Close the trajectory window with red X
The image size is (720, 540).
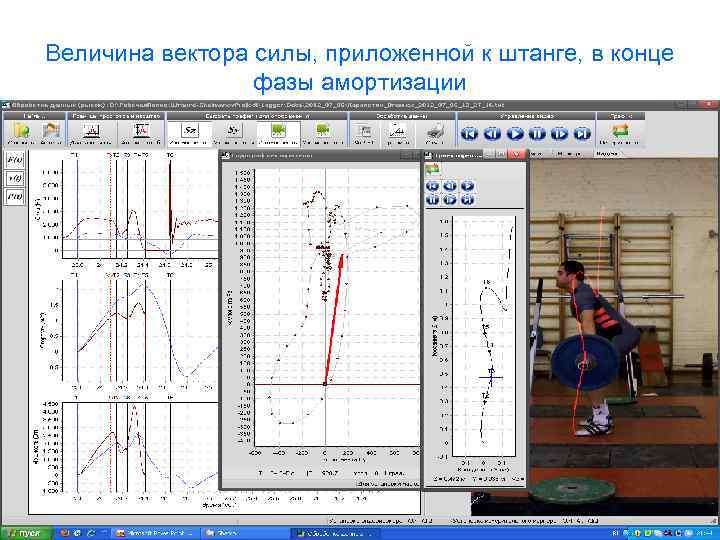517,155
